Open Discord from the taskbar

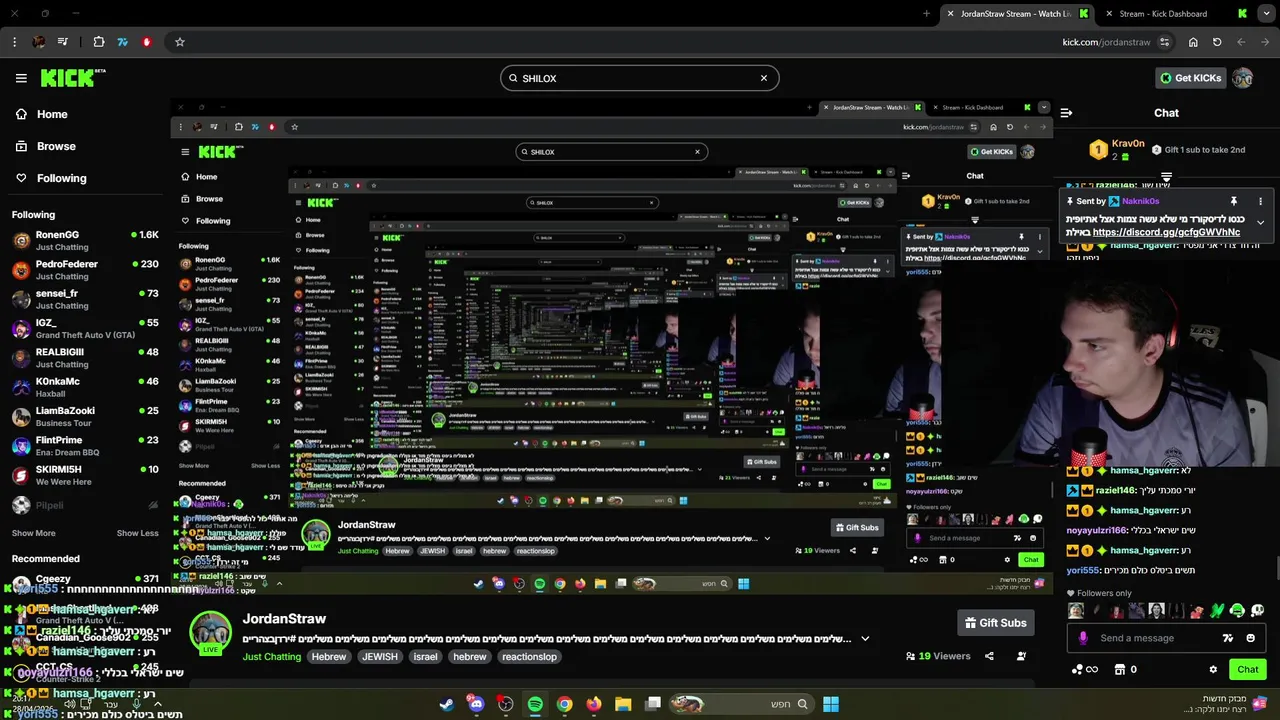click(476, 704)
